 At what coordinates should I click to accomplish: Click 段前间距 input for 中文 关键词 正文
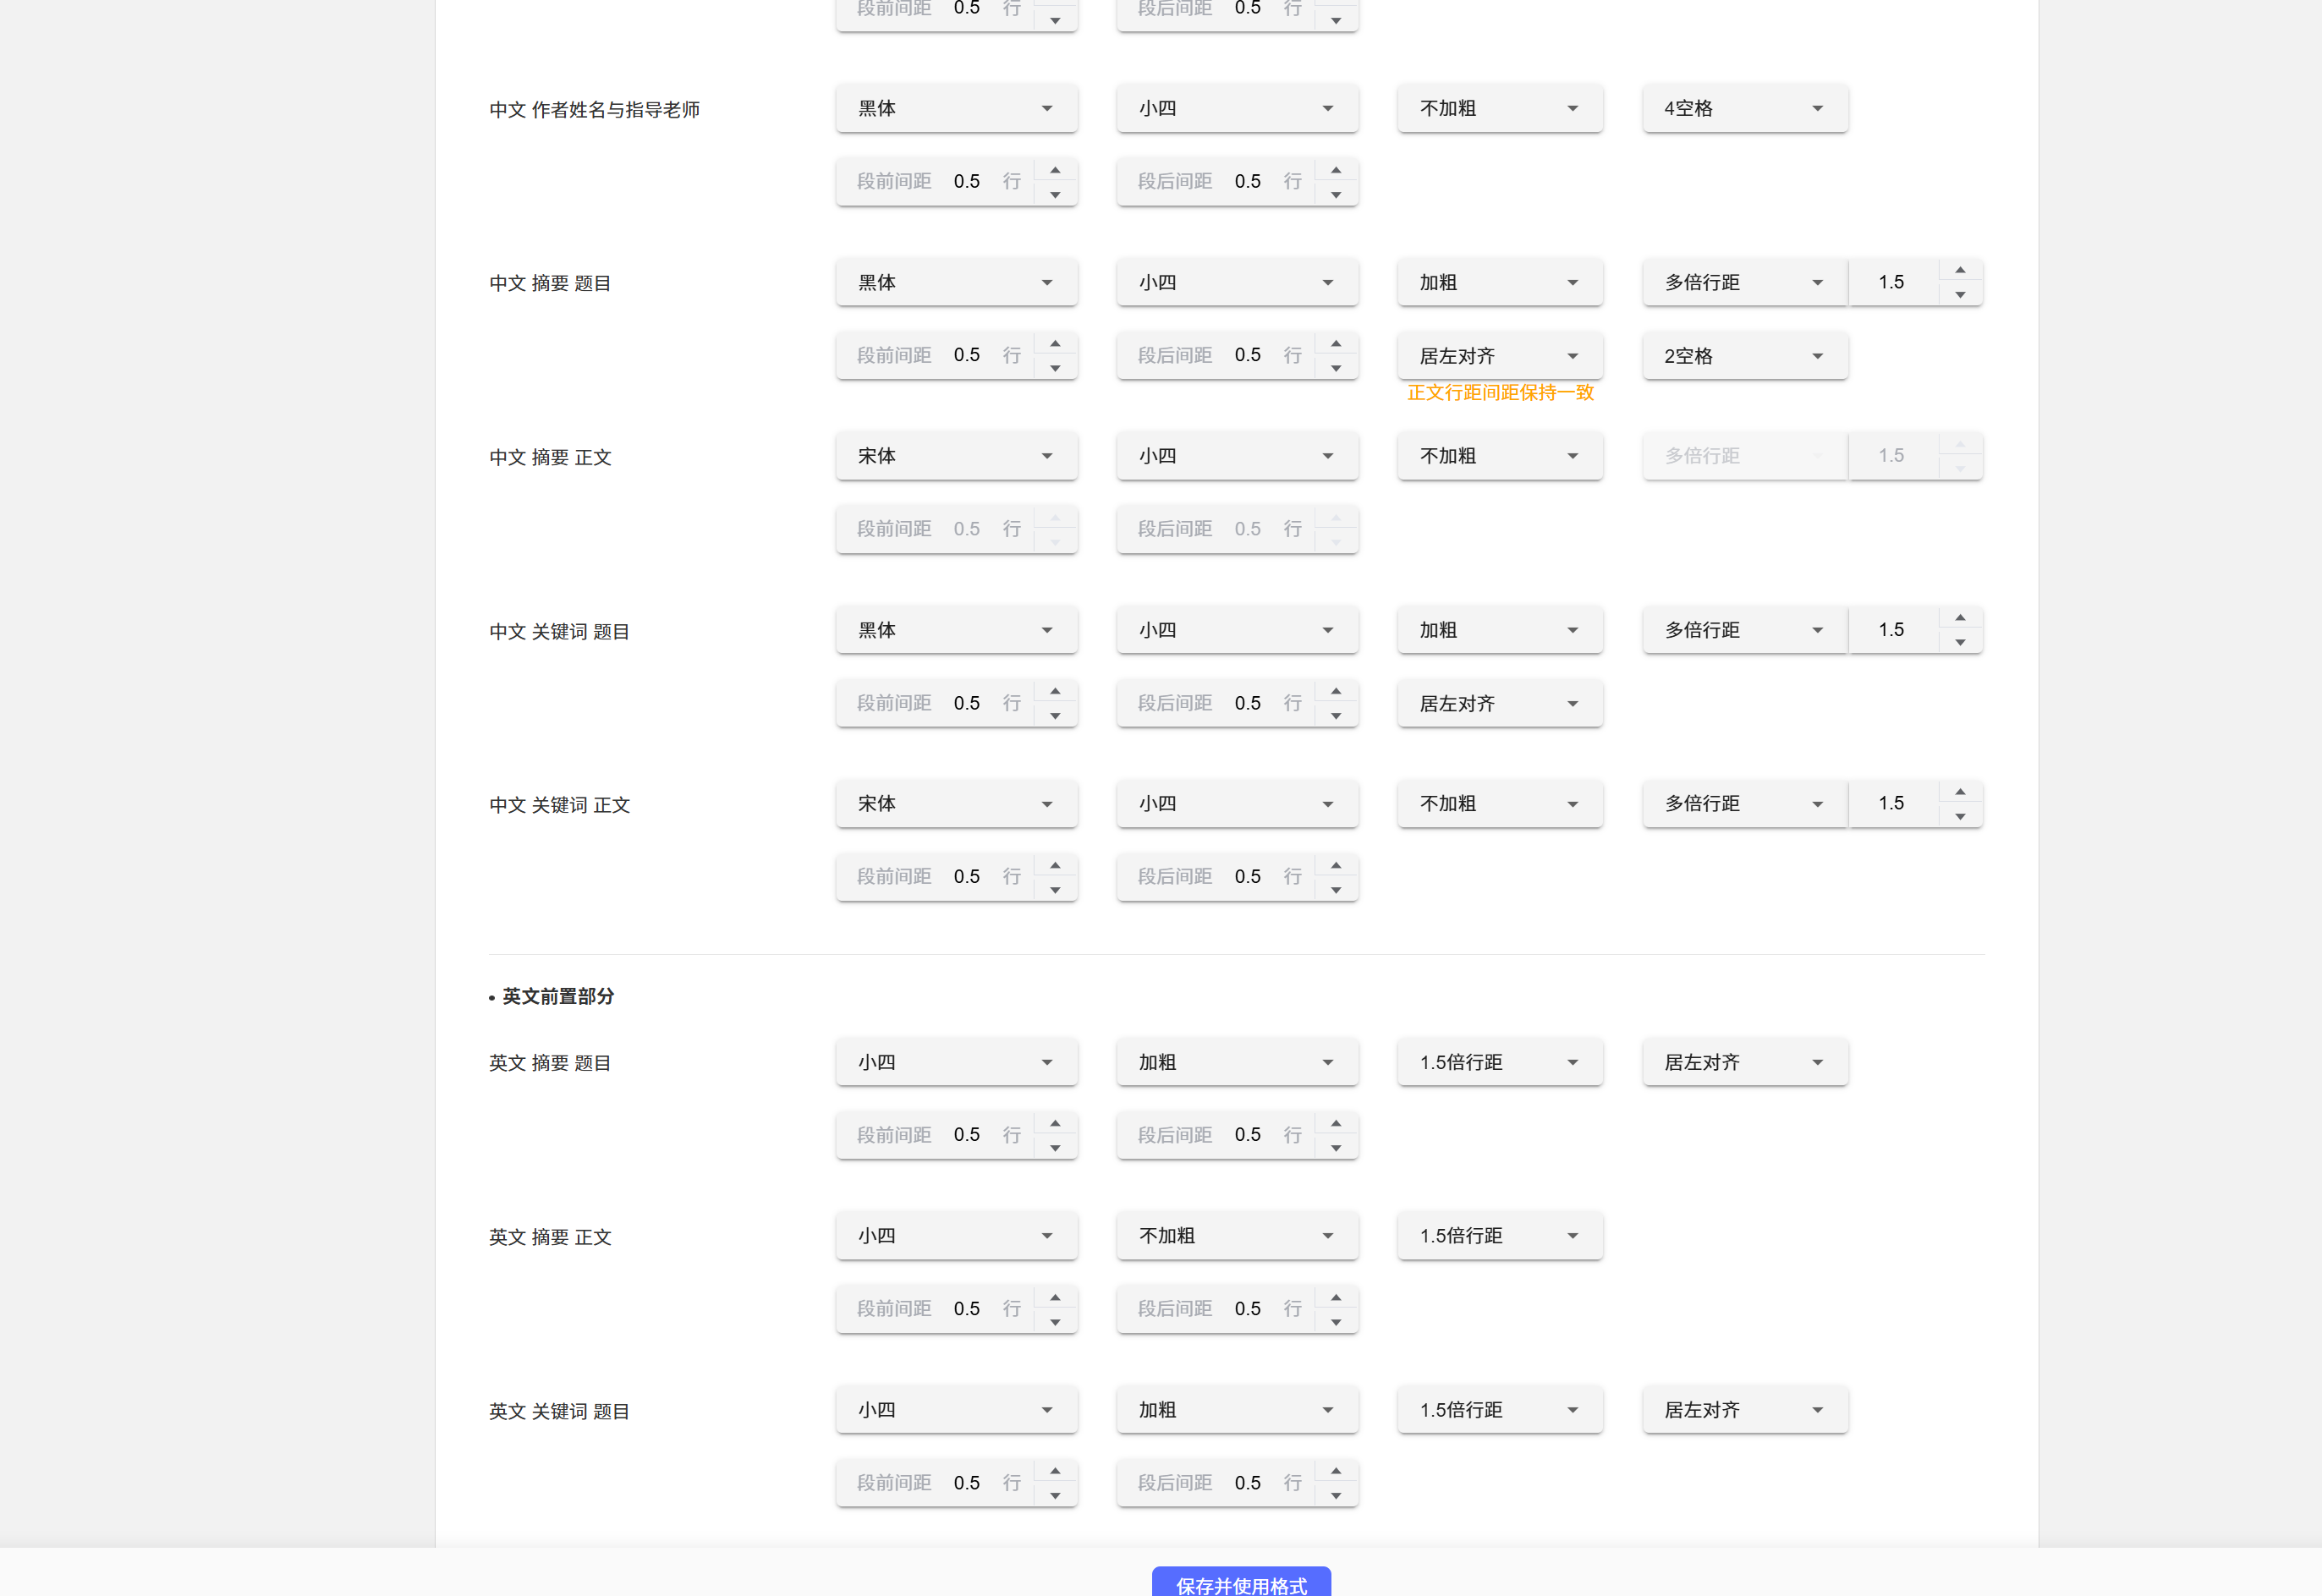coord(966,877)
